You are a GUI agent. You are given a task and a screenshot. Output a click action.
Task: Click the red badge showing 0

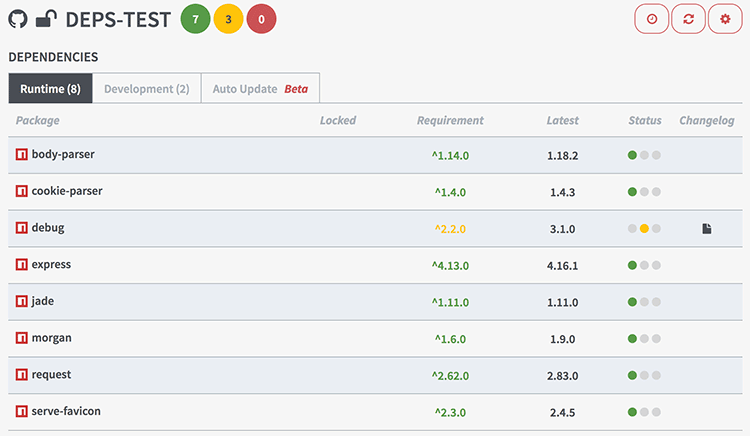coord(261,19)
